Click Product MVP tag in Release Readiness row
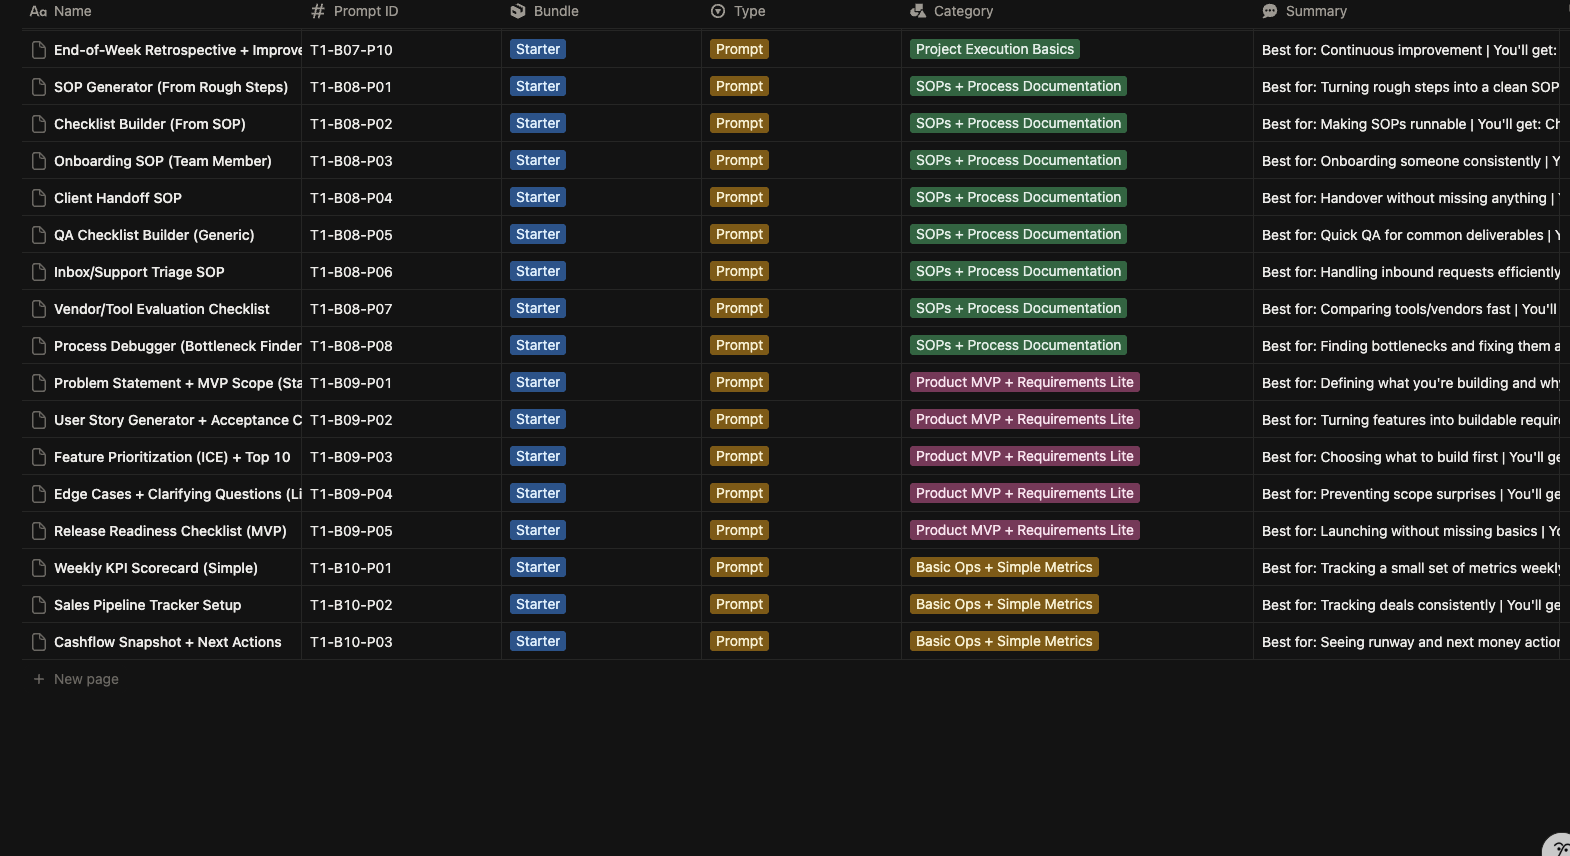The image size is (1570, 856). click(x=1025, y=530)
